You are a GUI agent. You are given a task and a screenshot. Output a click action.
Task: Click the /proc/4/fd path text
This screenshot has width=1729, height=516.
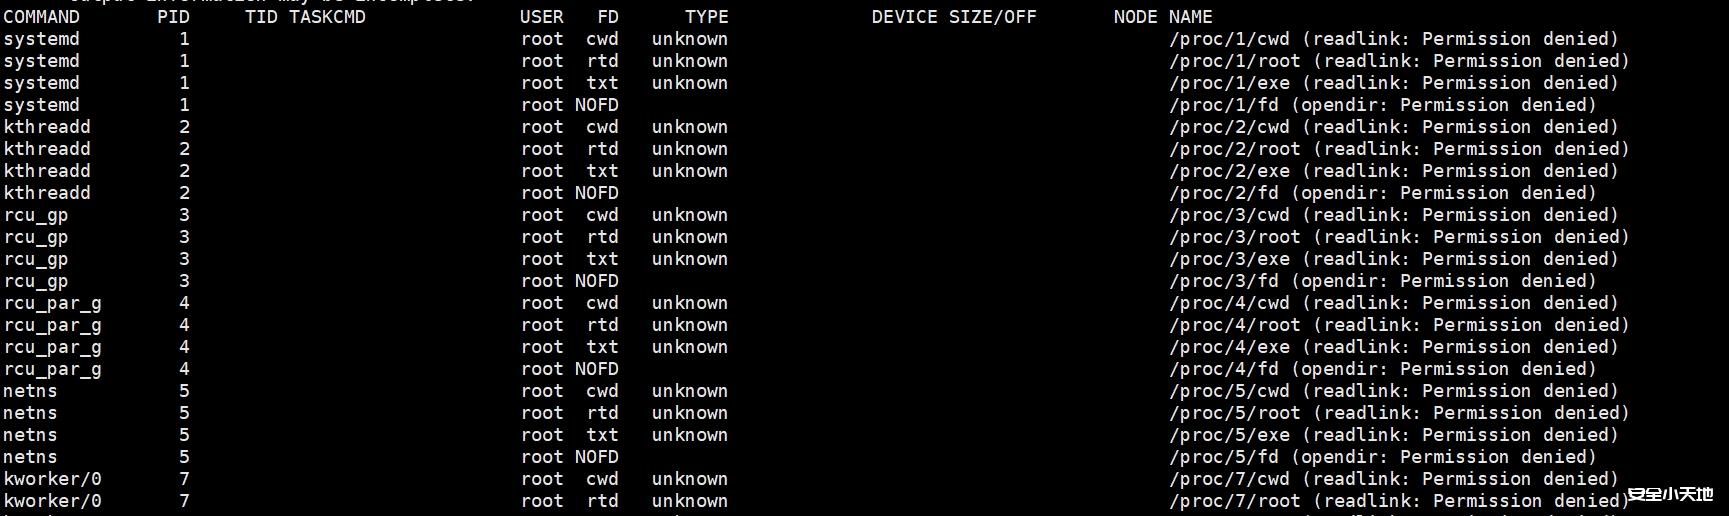[x=1223, y=369]
